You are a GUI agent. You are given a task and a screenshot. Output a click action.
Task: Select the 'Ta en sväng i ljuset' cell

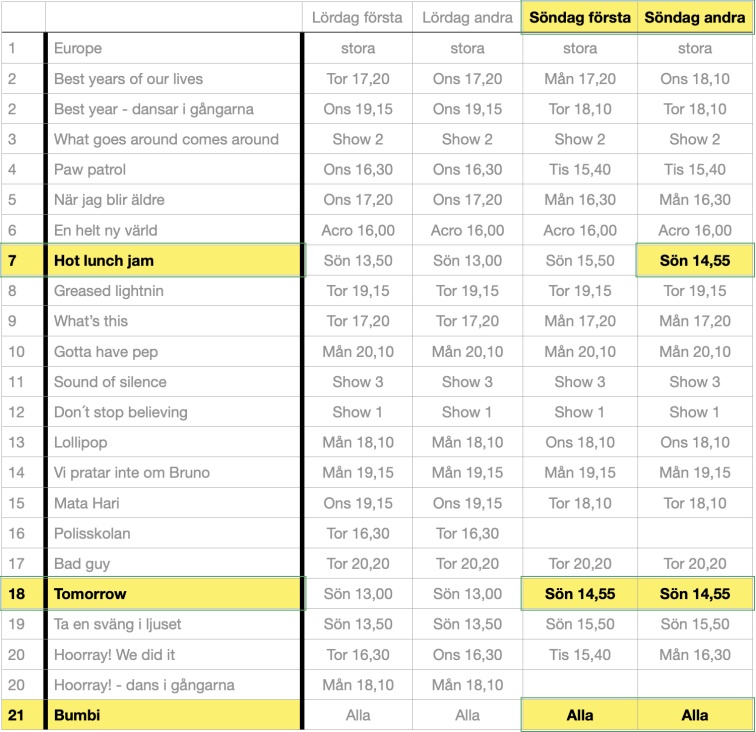tap(174, 624)
